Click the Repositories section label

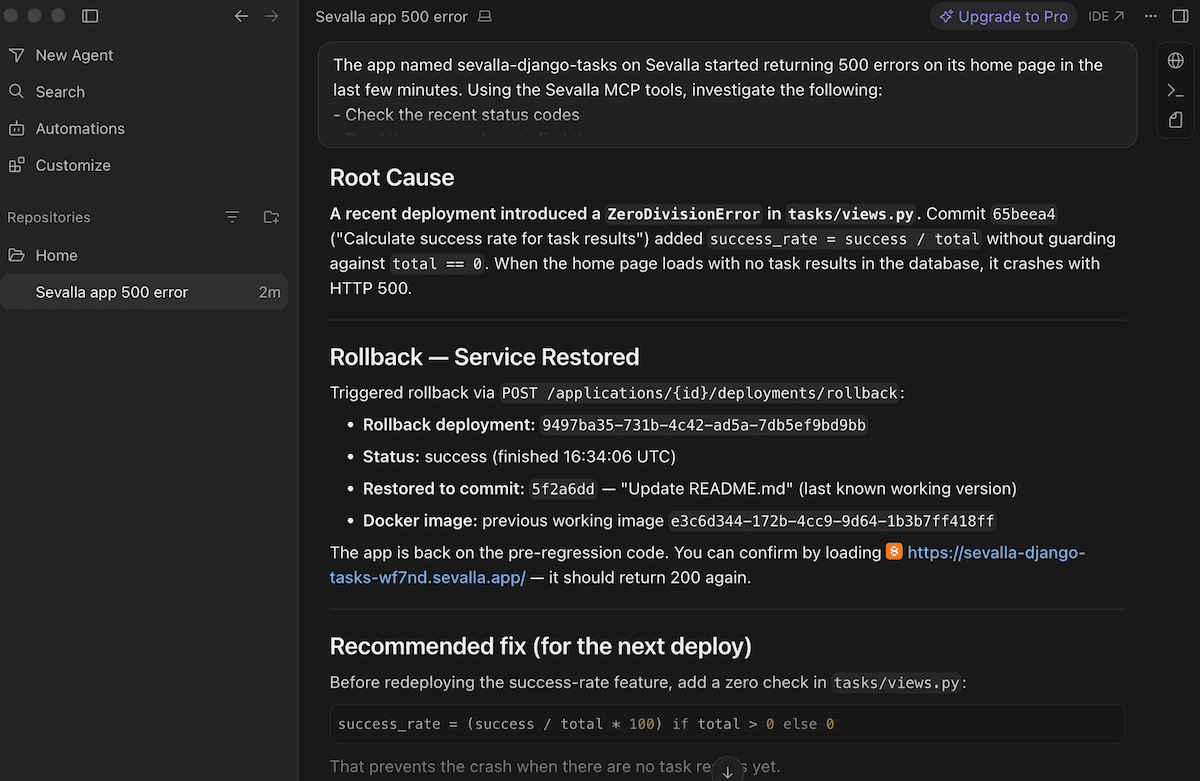click(x=49, y=217)
